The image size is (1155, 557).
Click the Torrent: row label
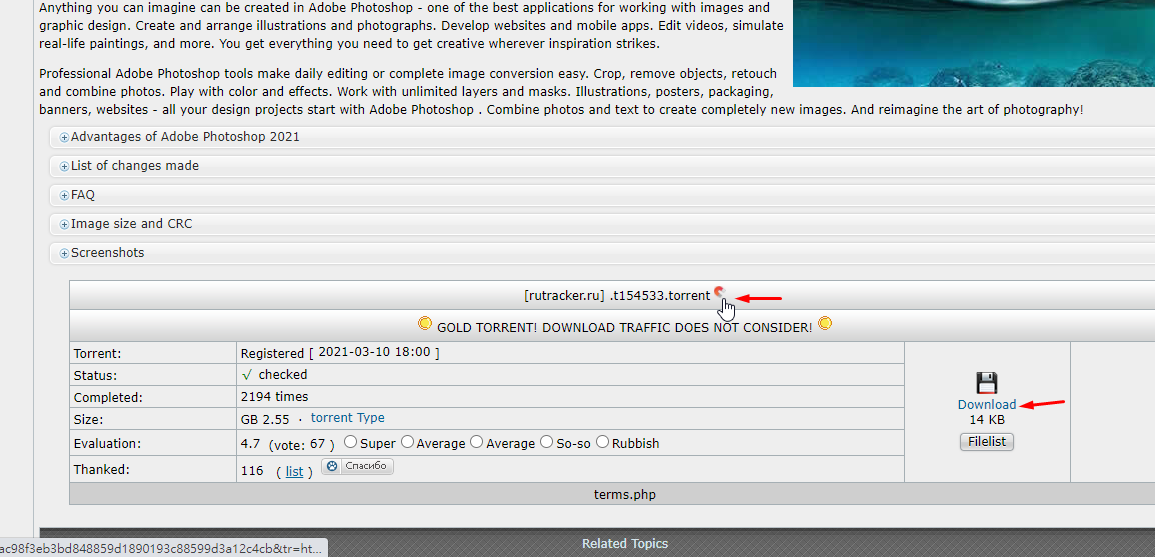(x=97, y=354)
